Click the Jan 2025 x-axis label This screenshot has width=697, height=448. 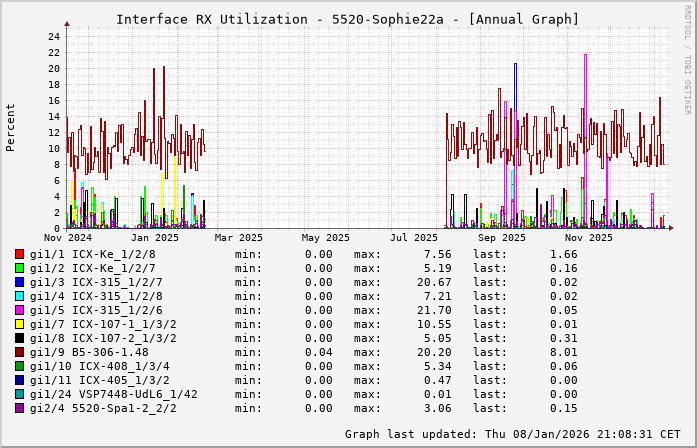(x=155, y=238)
